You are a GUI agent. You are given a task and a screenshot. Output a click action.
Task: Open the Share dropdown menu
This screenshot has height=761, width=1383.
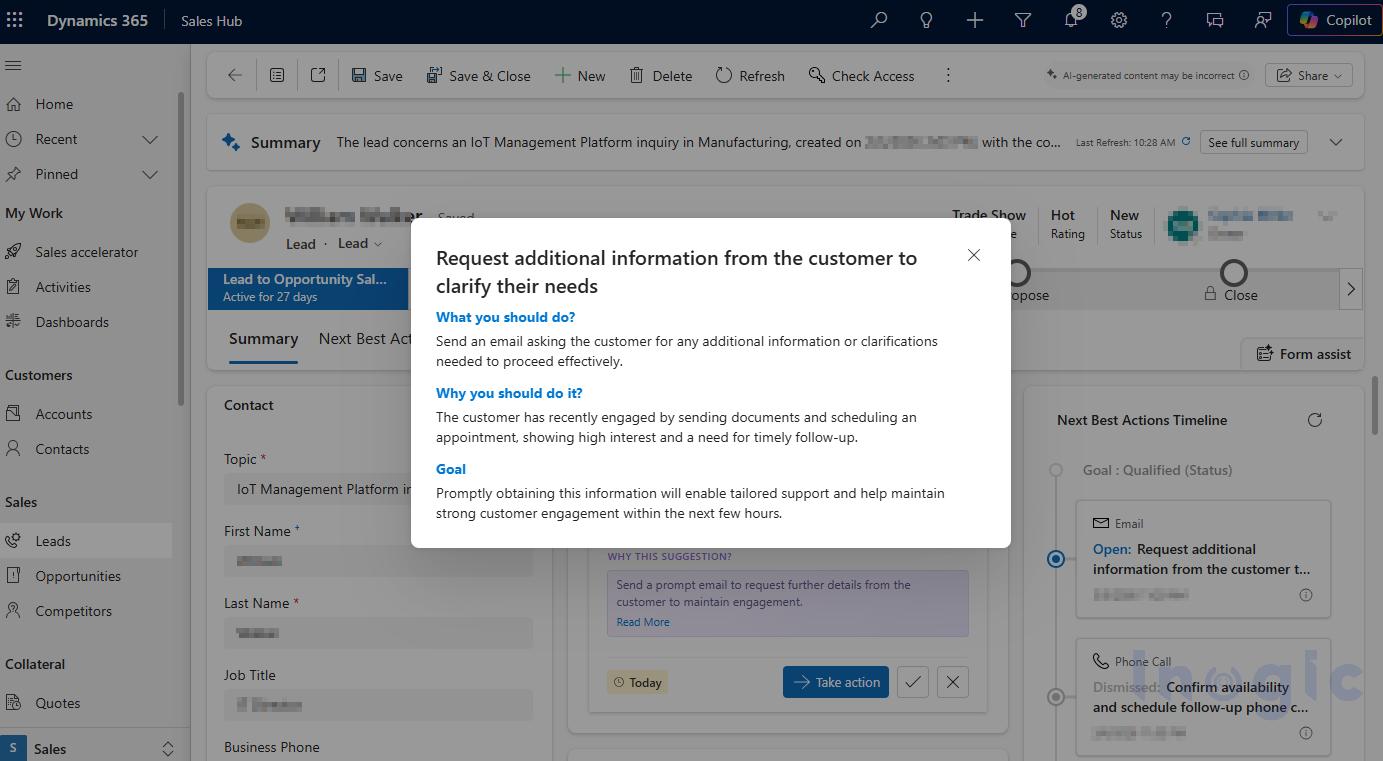(x=1307, y=74)
